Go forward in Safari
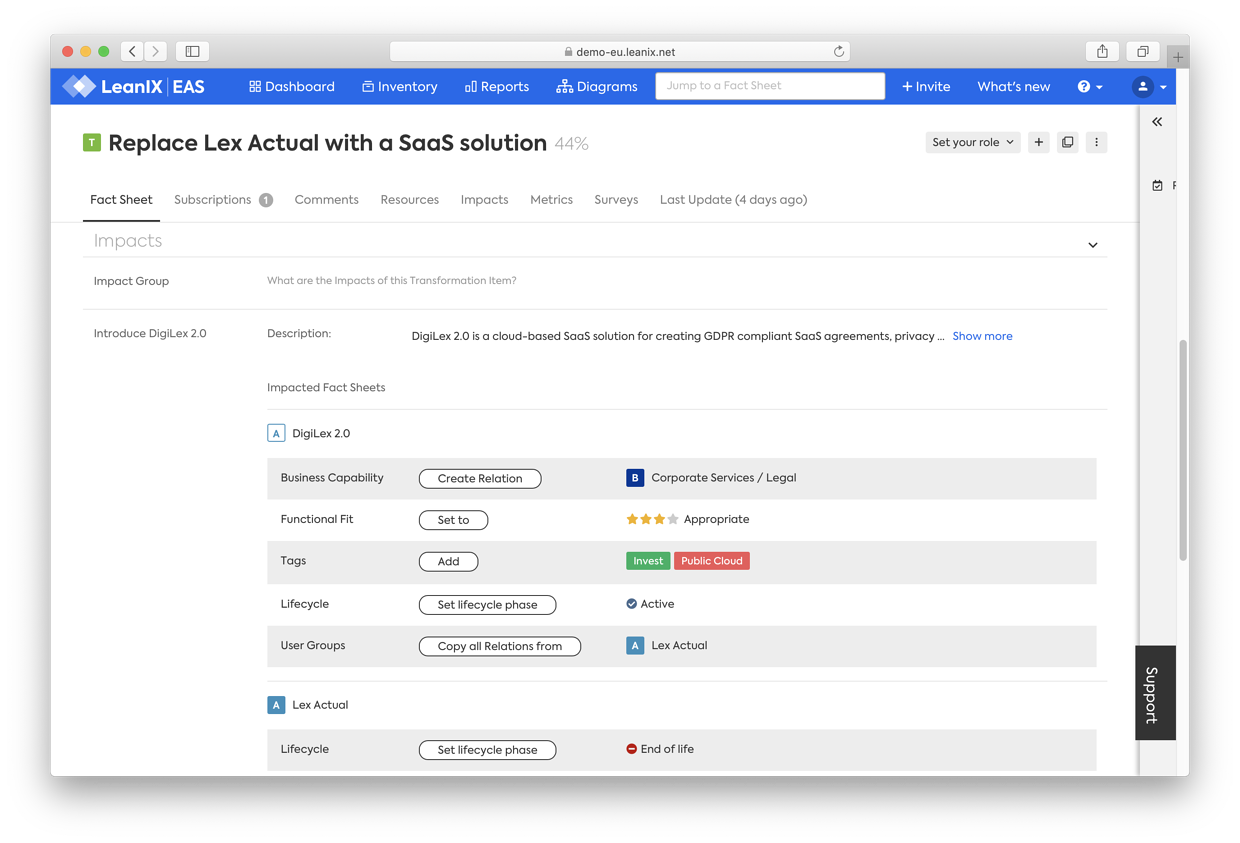This screenshot has height=843, width=1240. (x=156, y=51)
